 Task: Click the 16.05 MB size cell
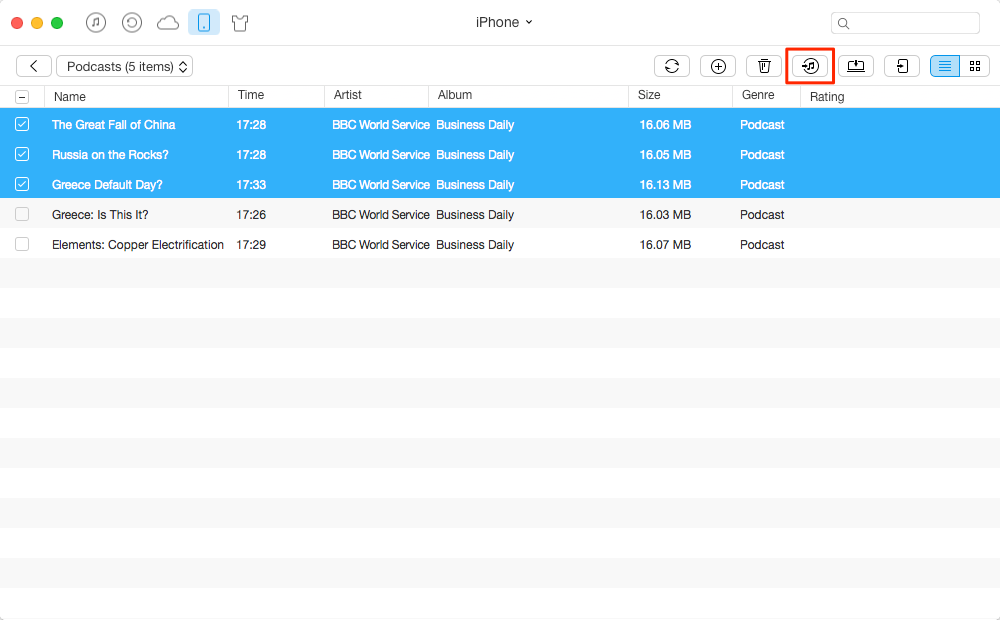click(665, 155)
